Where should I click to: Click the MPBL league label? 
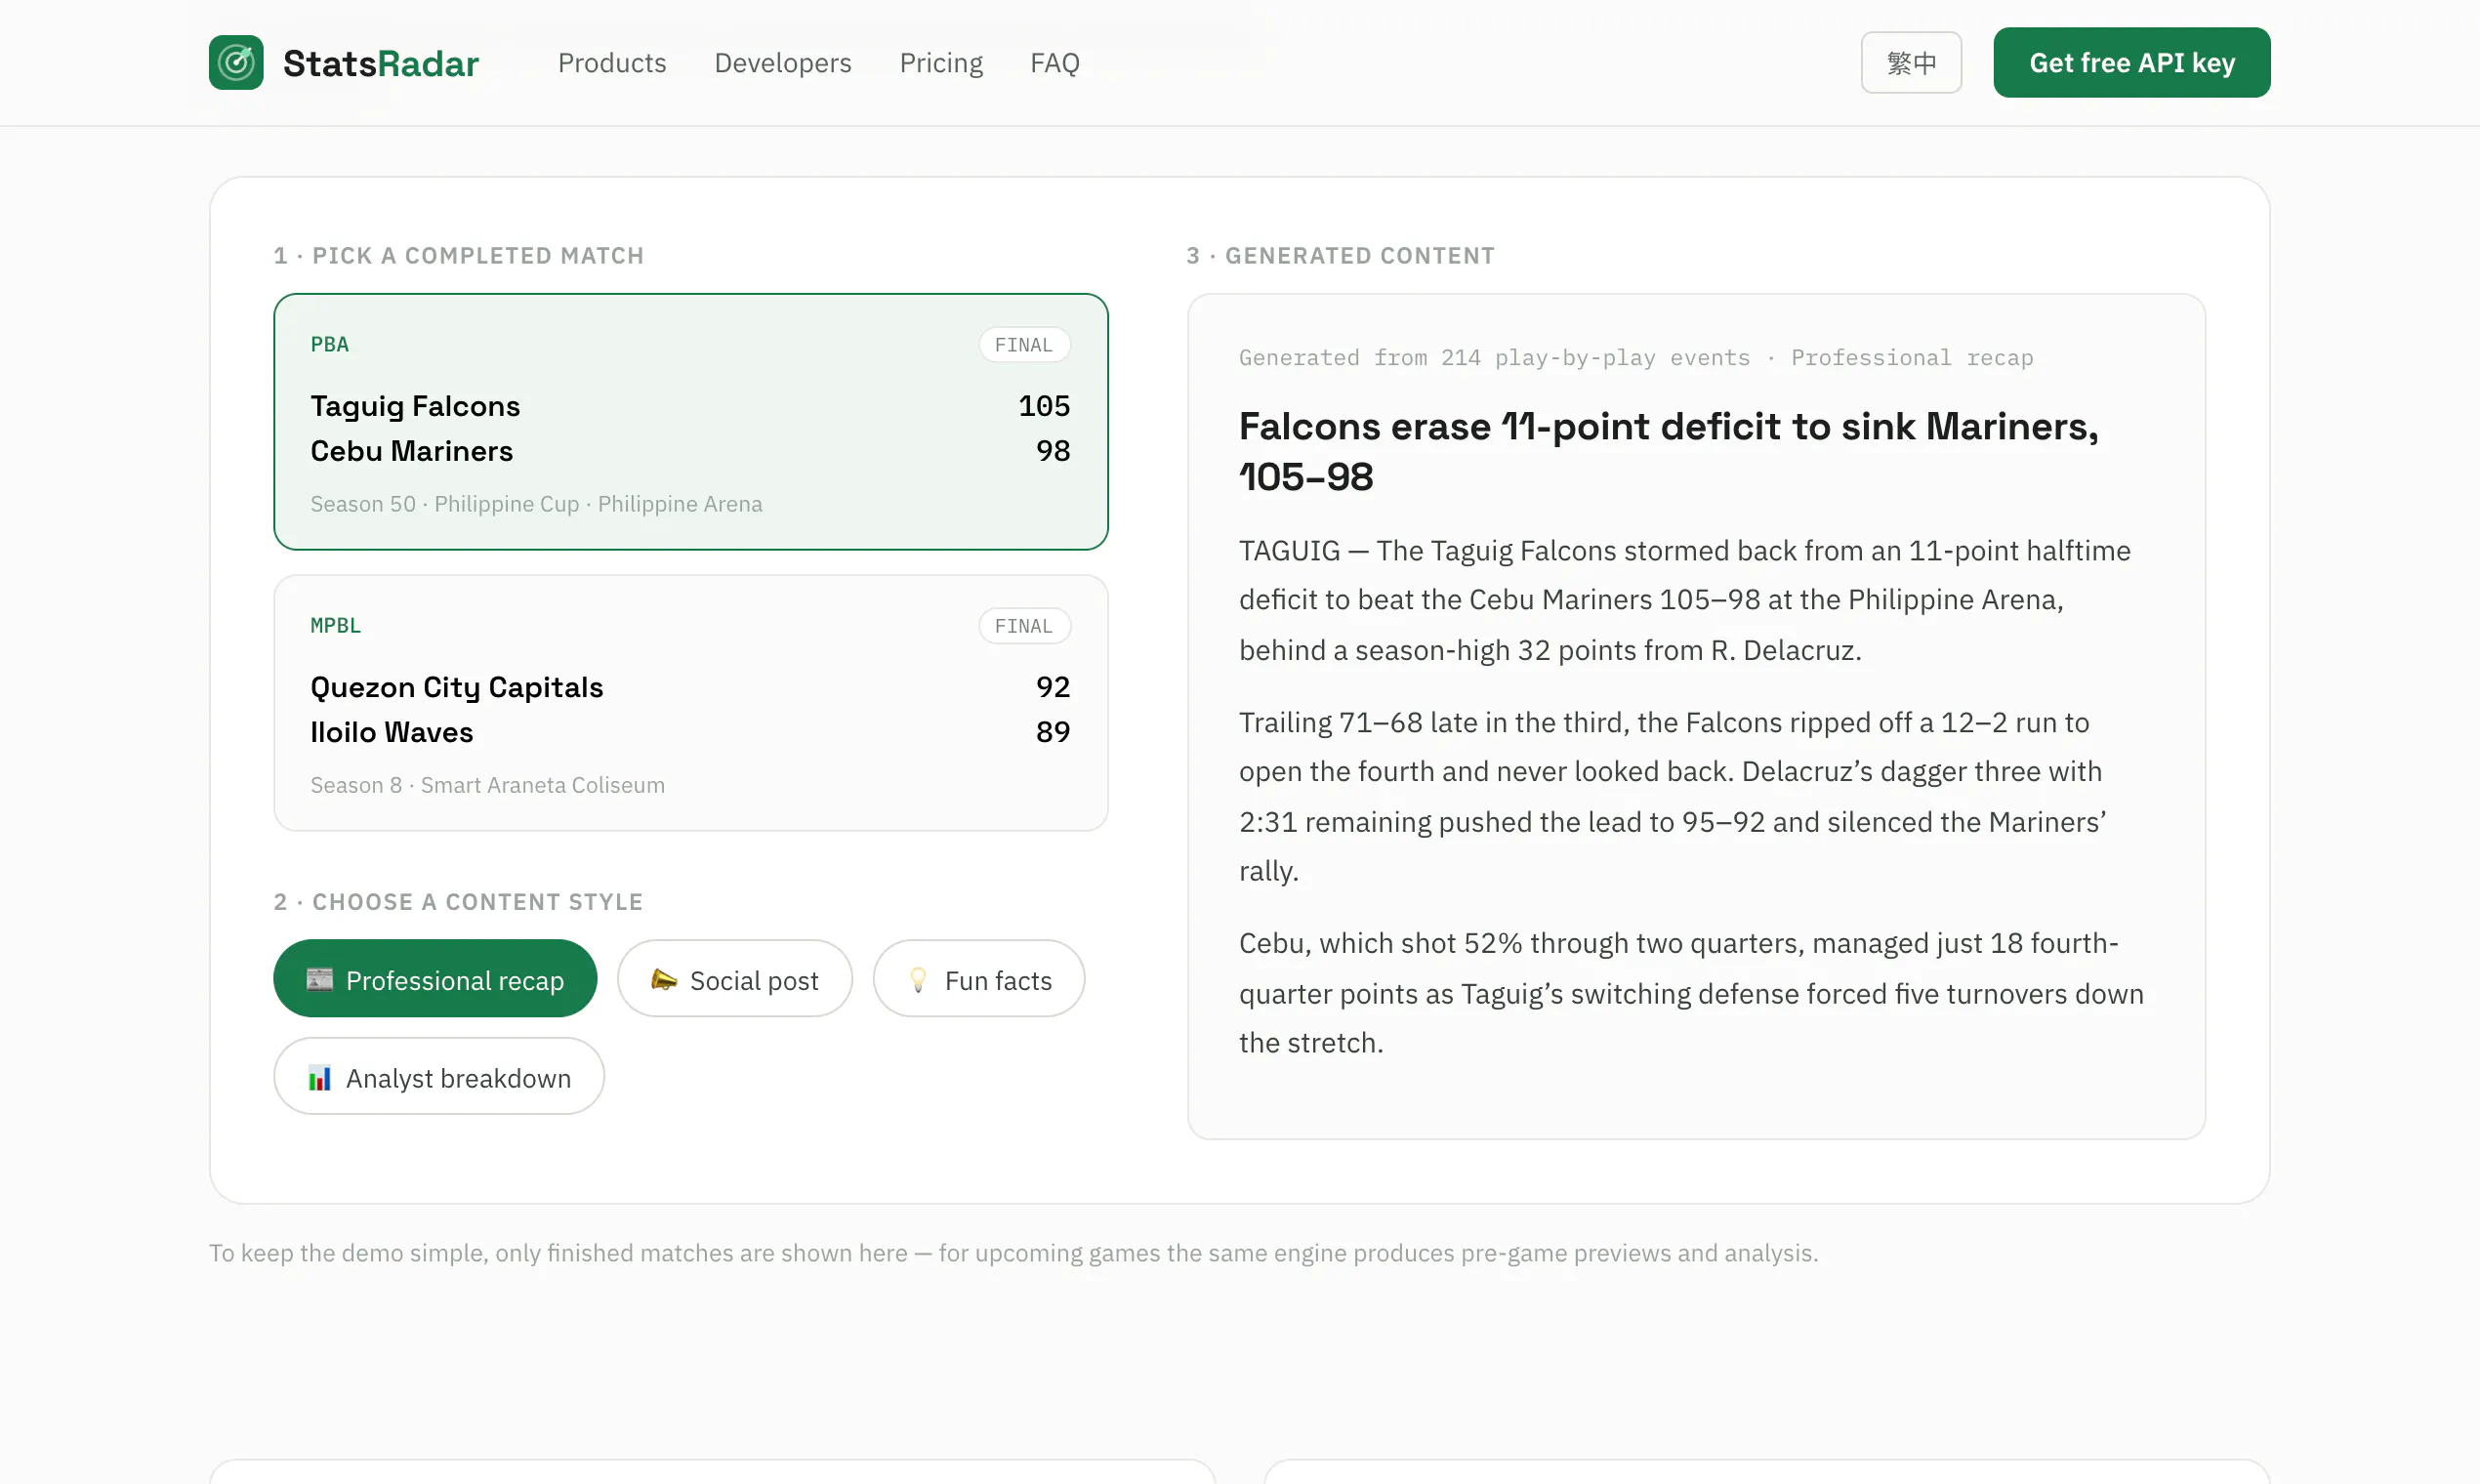click(x=336, y=625)
